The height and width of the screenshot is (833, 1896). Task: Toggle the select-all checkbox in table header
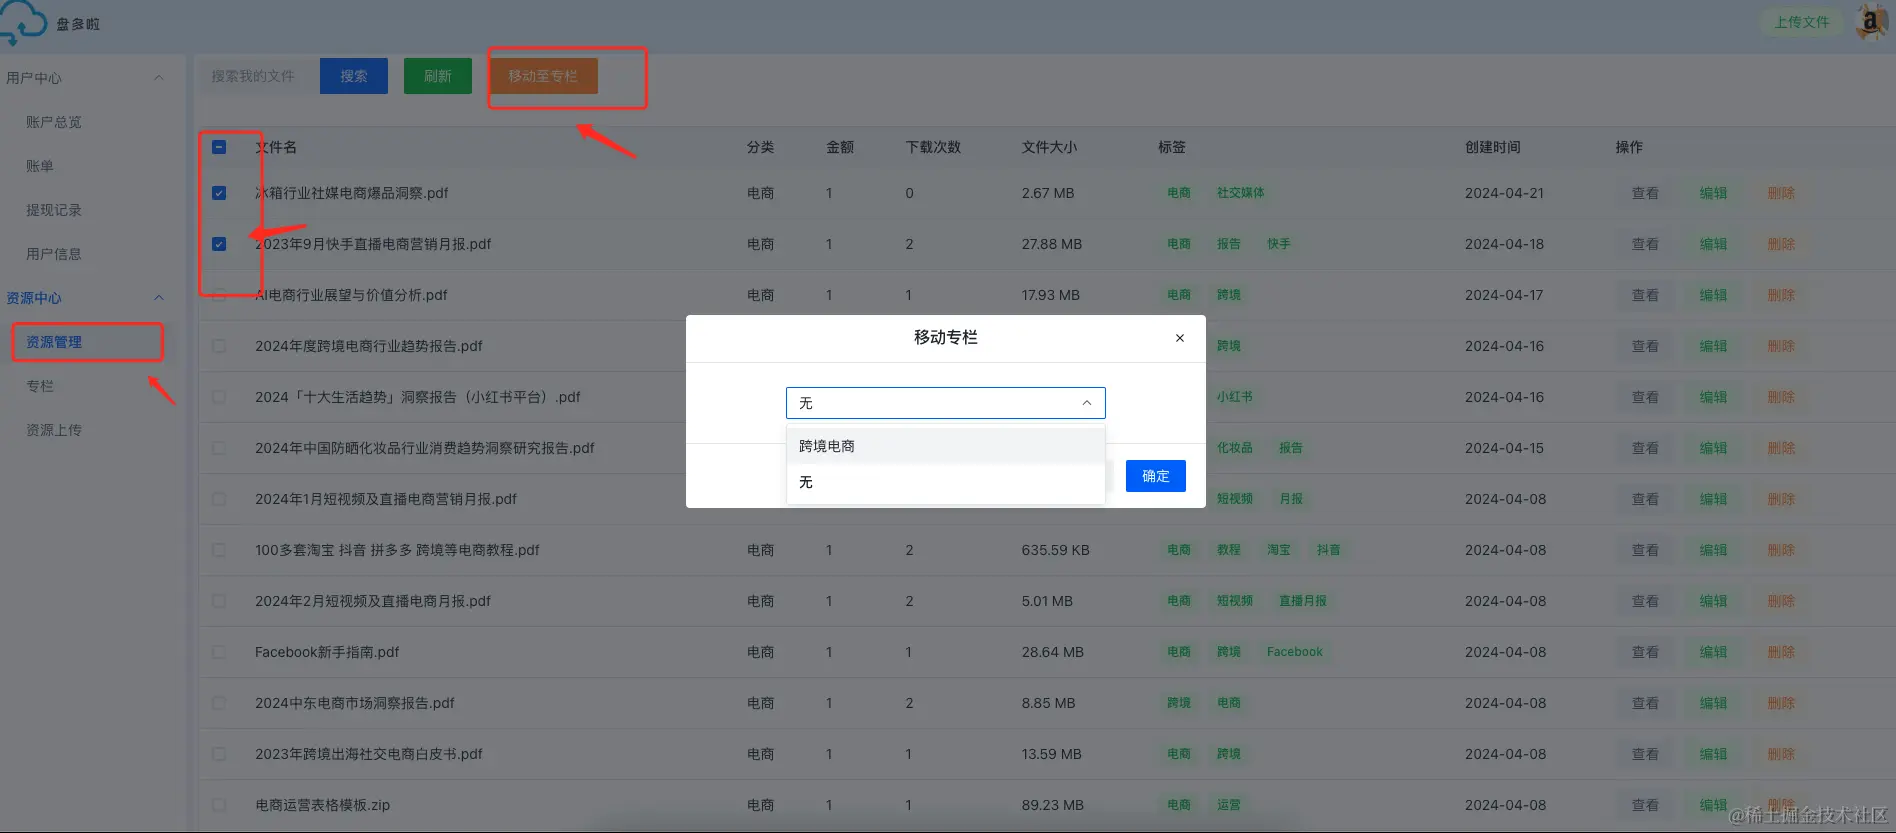219,147
